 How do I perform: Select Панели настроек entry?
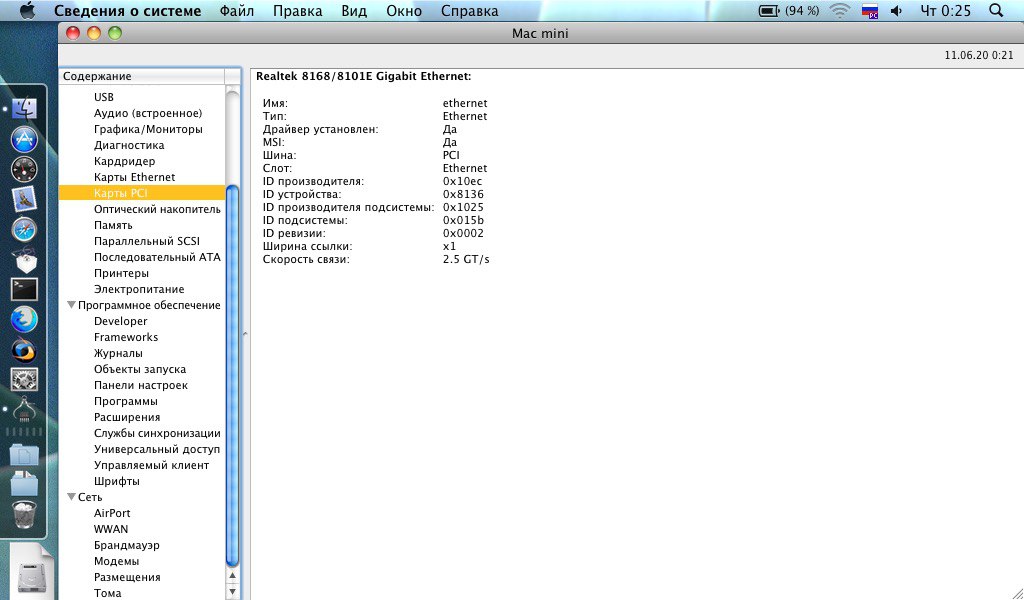pos(140,385)
